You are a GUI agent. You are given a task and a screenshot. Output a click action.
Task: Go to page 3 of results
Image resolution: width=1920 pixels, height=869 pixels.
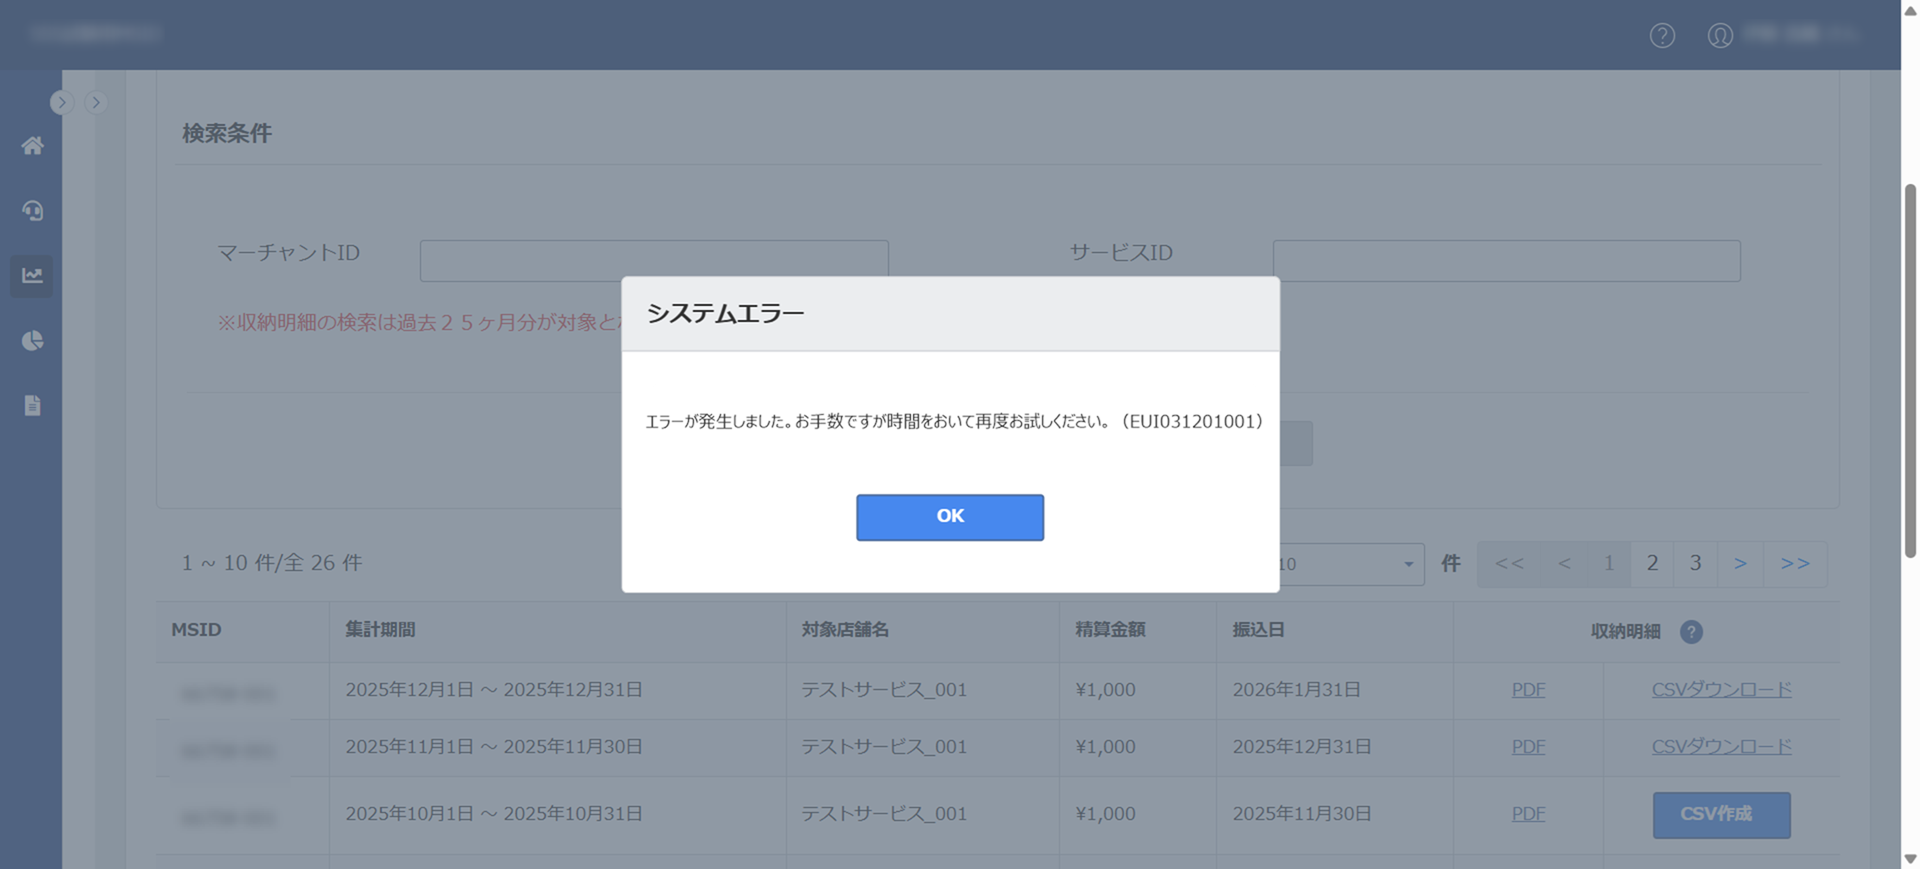(1695, 564)
